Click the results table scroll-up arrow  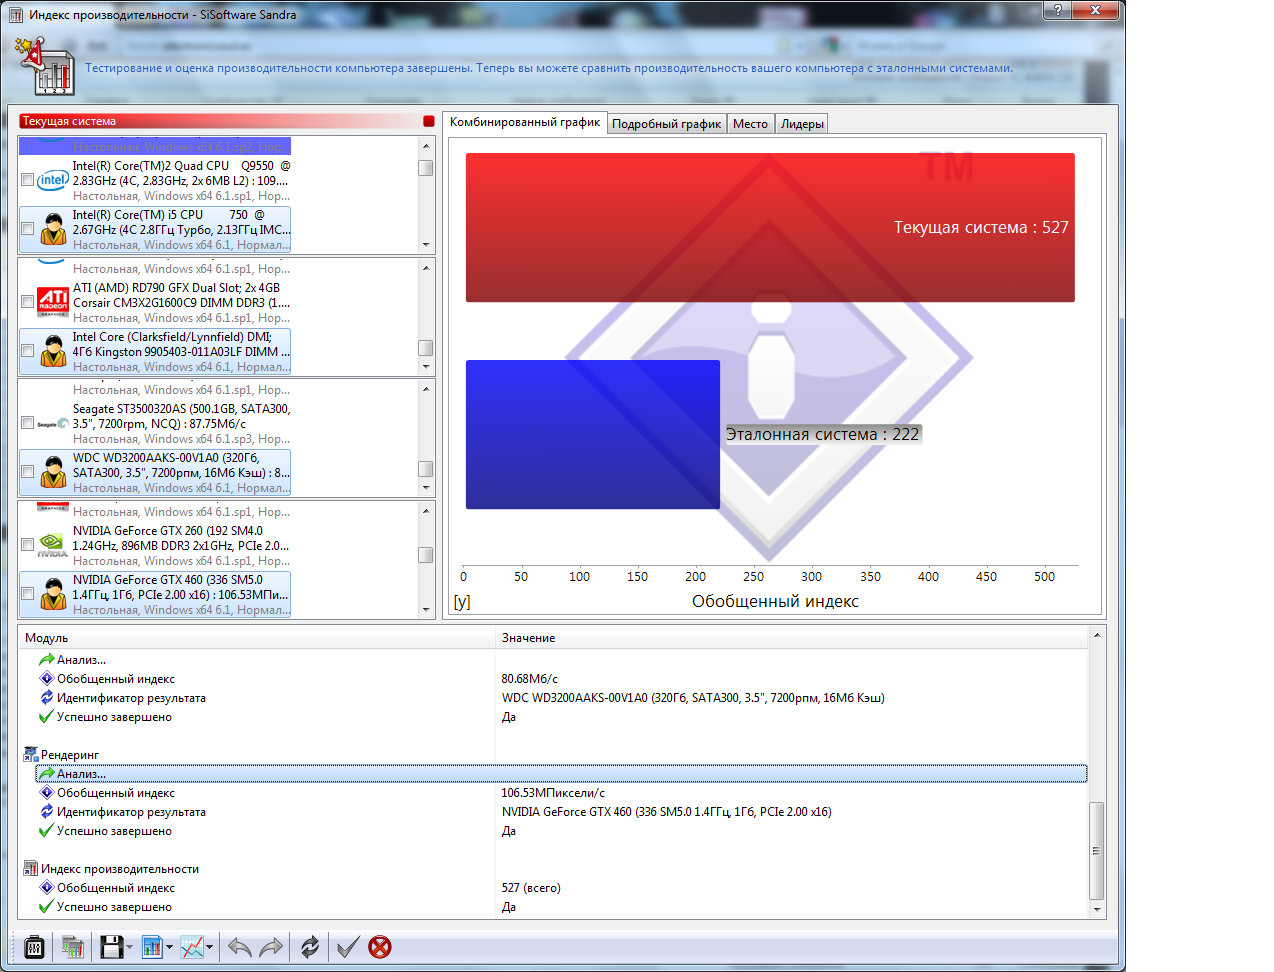click(x=1097, y=635)
